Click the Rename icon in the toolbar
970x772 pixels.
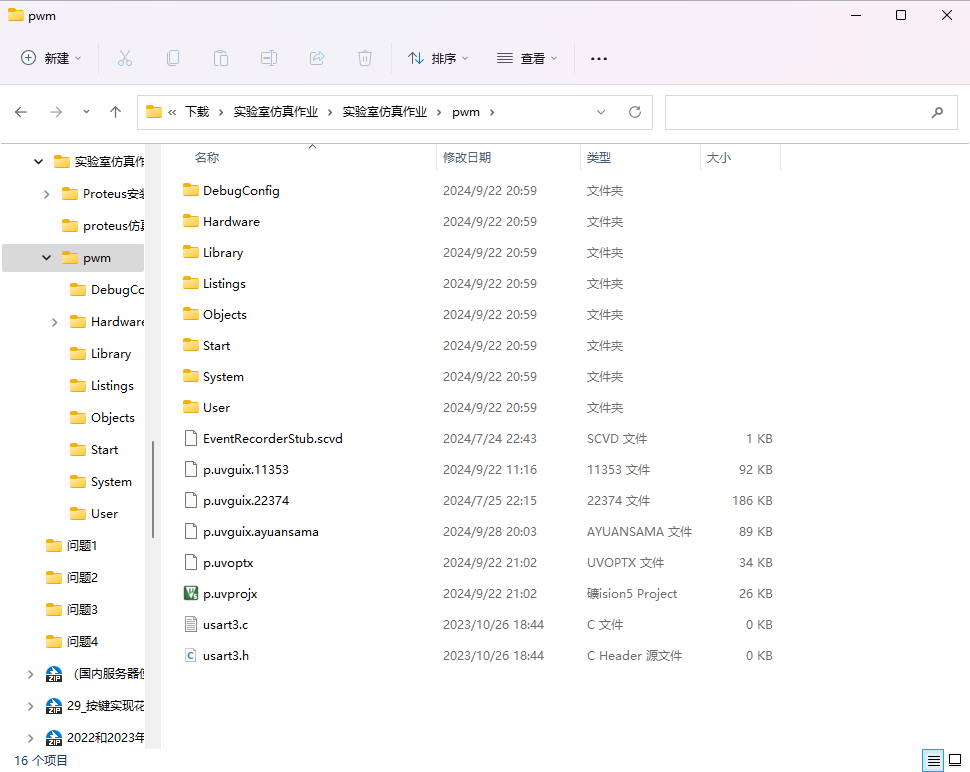pyautogui.click(x=268, y=58)
